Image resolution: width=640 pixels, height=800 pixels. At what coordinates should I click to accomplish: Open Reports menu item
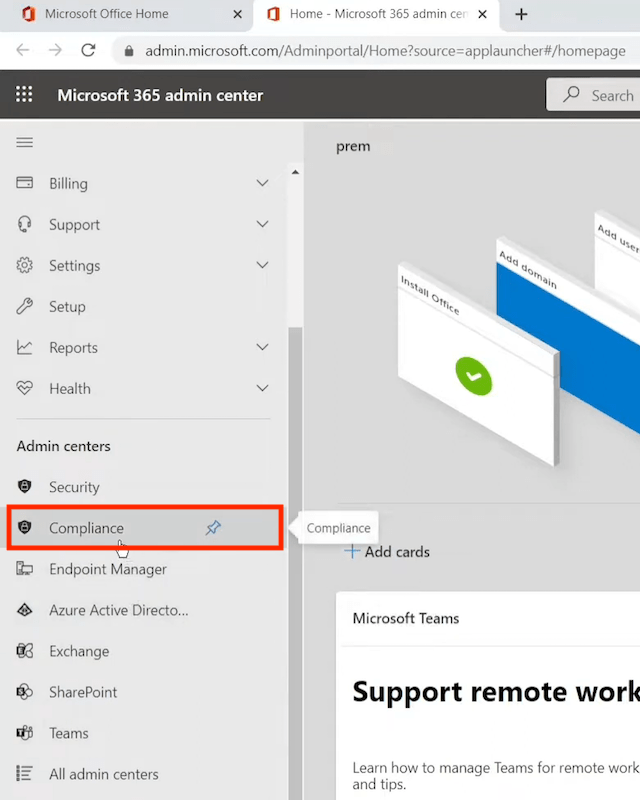(143, 347)
